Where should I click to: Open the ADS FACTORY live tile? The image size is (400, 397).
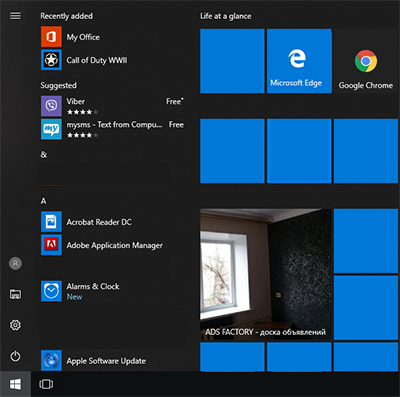tap(266, 274)
